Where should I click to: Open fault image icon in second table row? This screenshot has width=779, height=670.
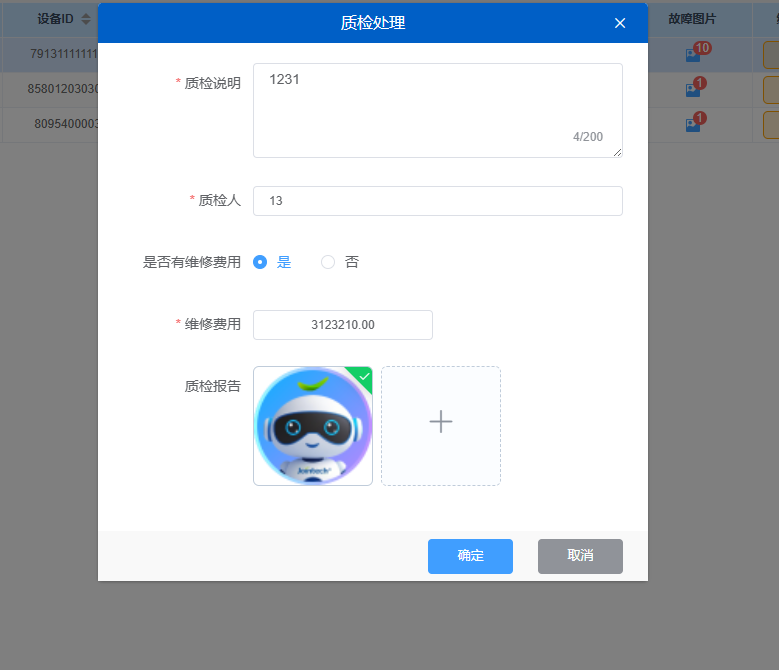pos(692,90)
